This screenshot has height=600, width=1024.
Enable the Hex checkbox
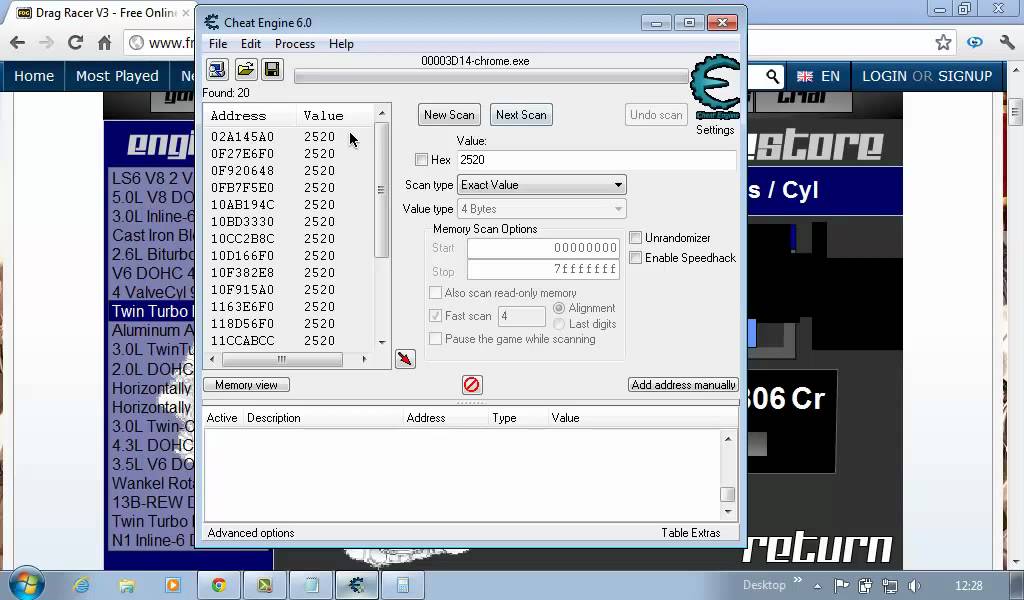point(421,159)
